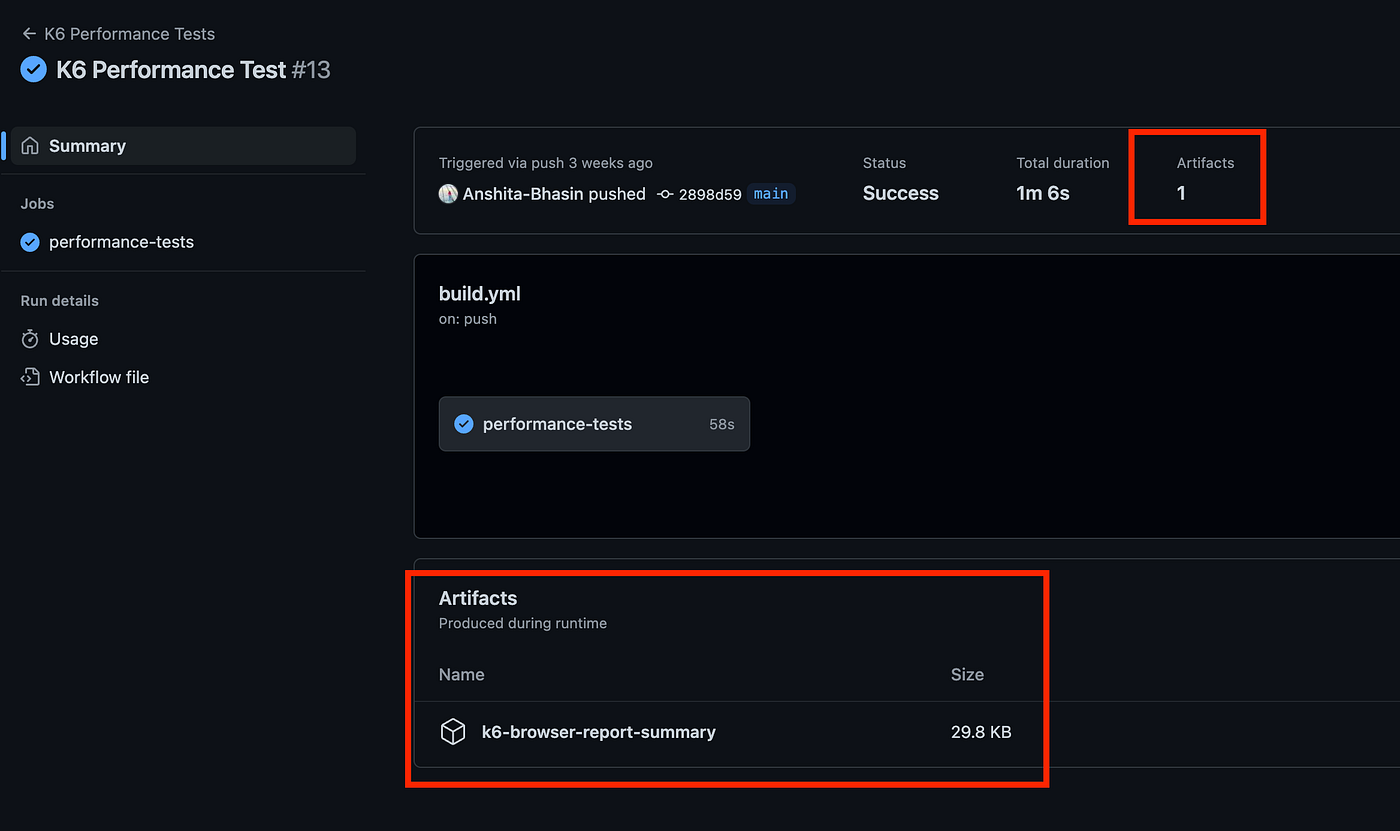Click the Success status text
Viewport: 1400px width, 831px height.
tap(901, 194)
